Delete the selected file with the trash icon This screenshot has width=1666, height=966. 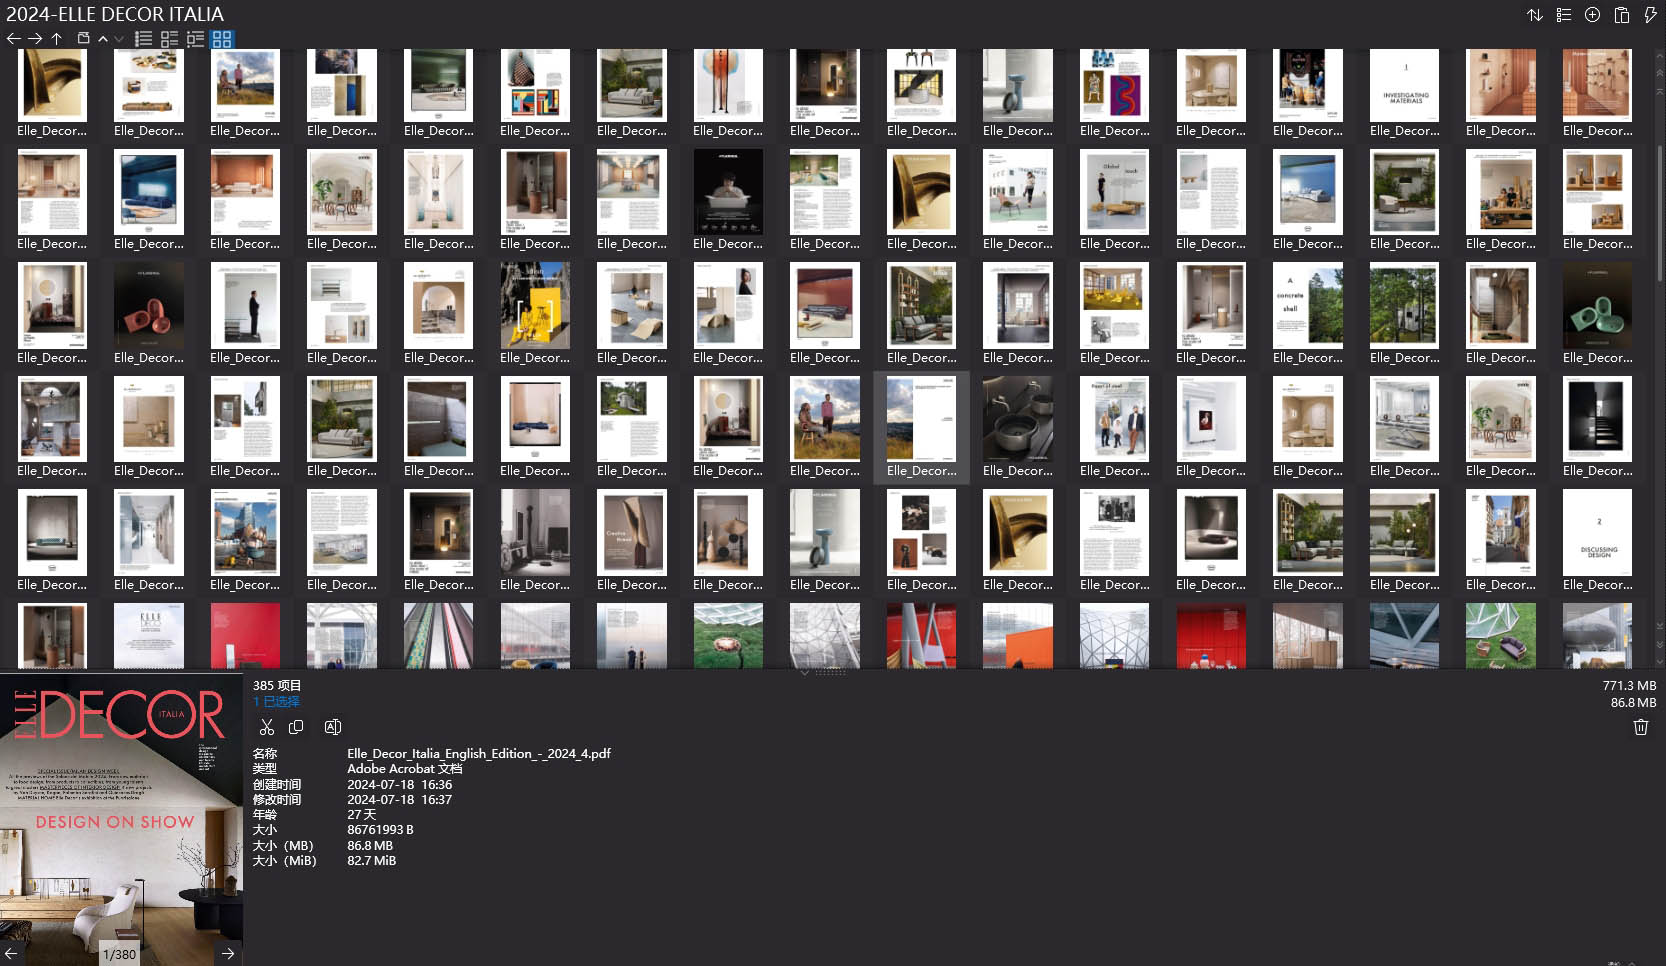[x=1640, y=727]
